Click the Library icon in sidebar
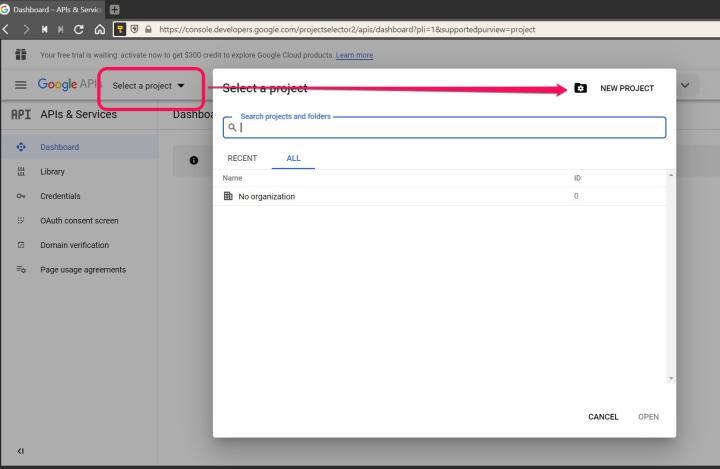 [20, 172]
